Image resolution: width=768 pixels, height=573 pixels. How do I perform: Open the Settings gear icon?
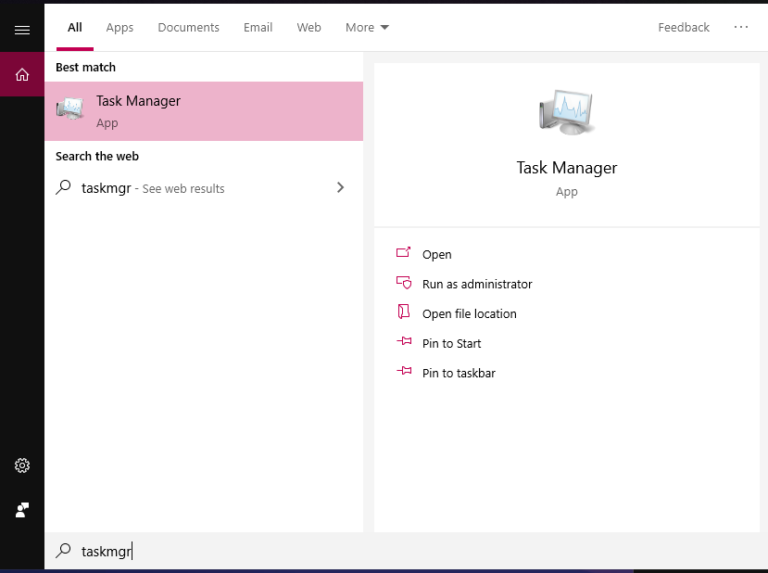tap(22, 465)
